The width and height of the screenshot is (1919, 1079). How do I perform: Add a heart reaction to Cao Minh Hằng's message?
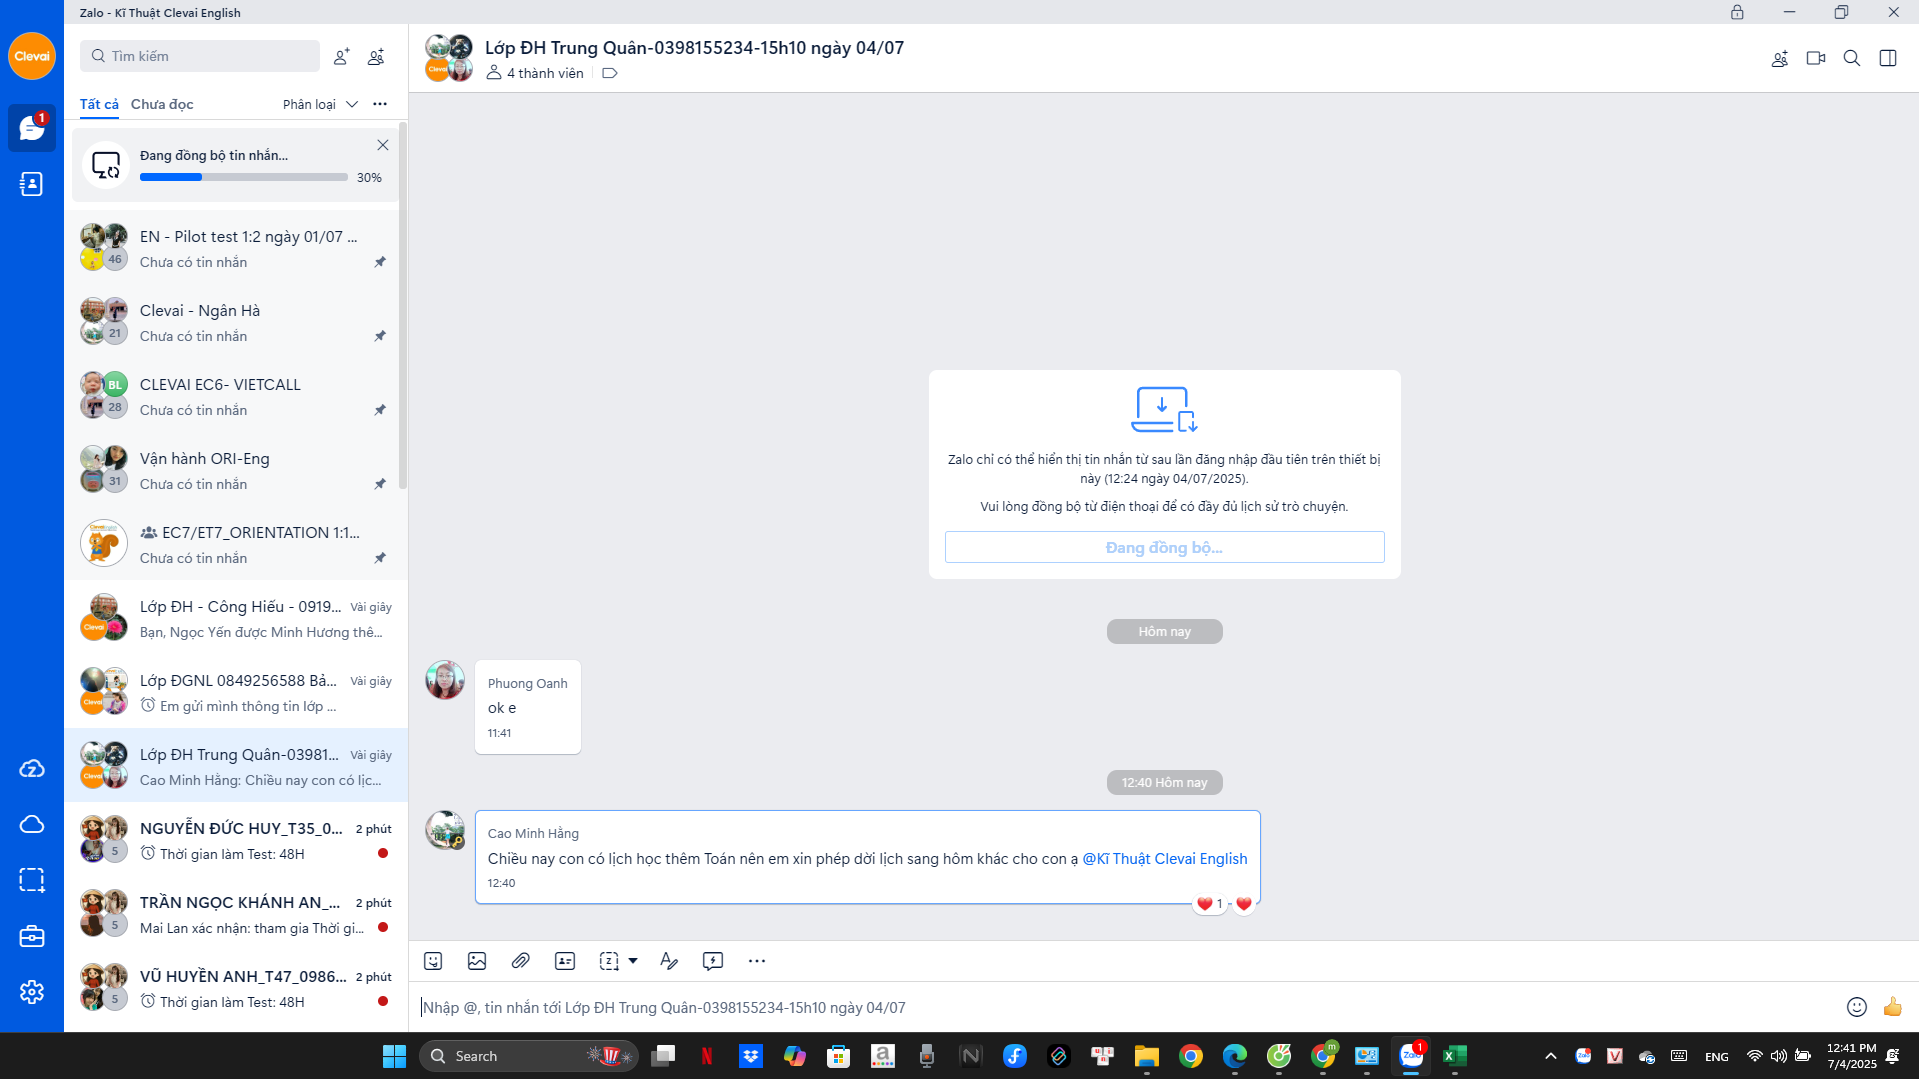pos(1244,904)
